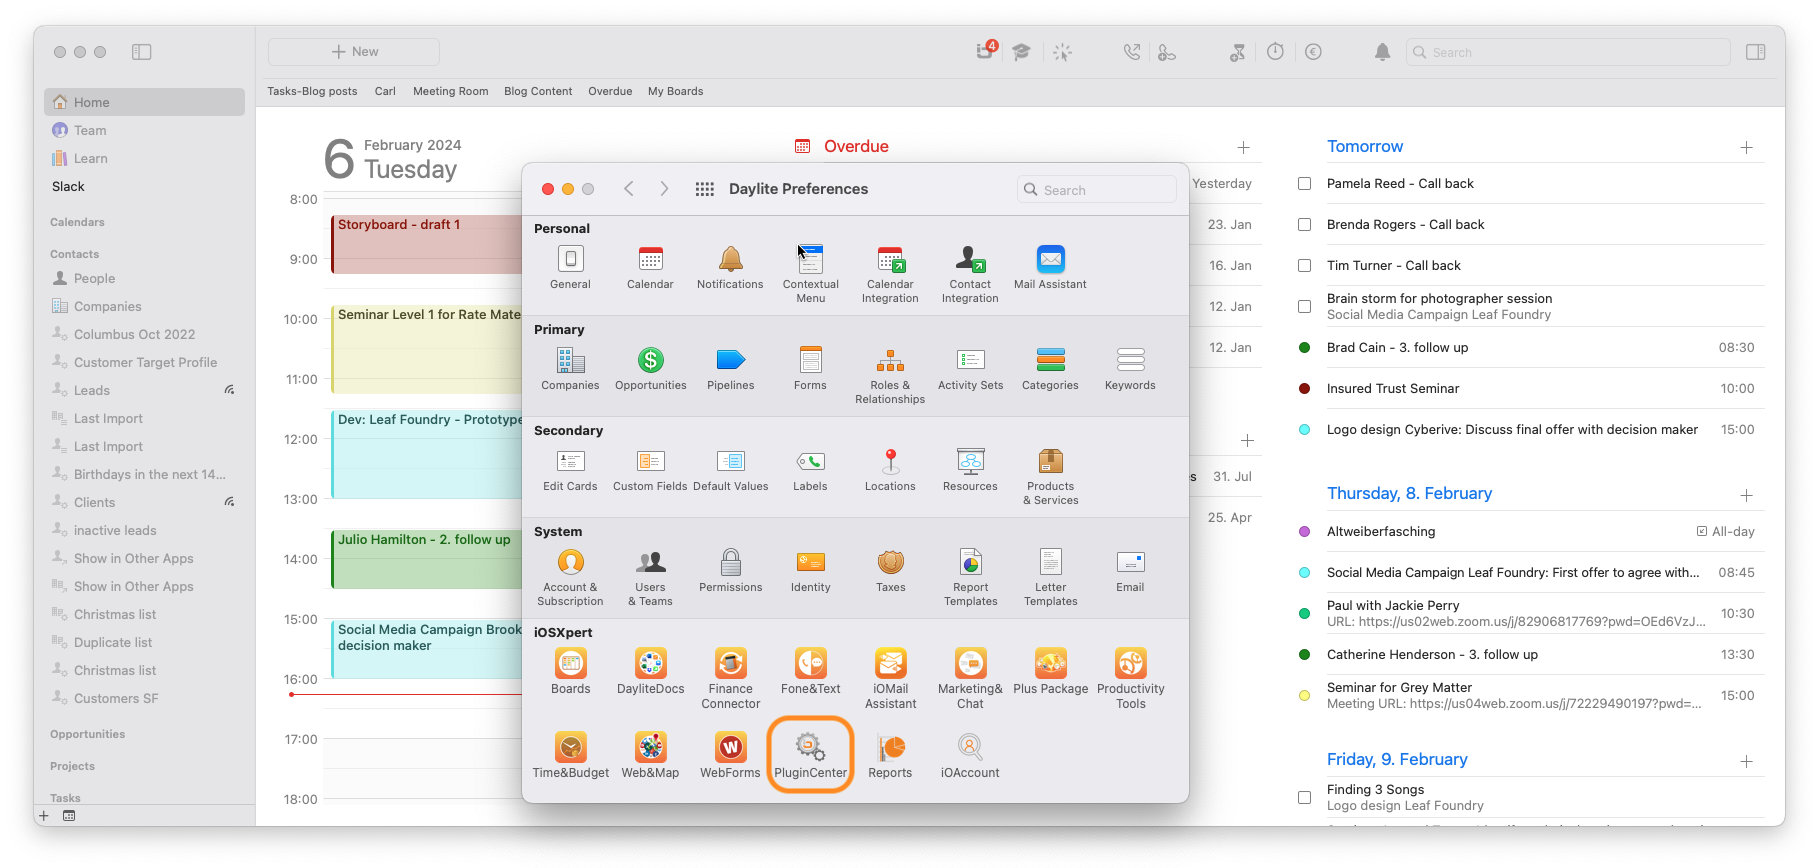Open the Forms preferences pane
The height and width of the screenshot is (868, 1819).
click(x=810, y=368)
